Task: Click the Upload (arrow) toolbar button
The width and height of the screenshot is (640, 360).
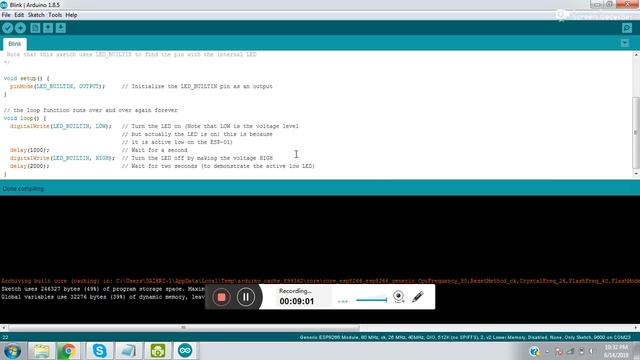Action: [x=20, y=28]
